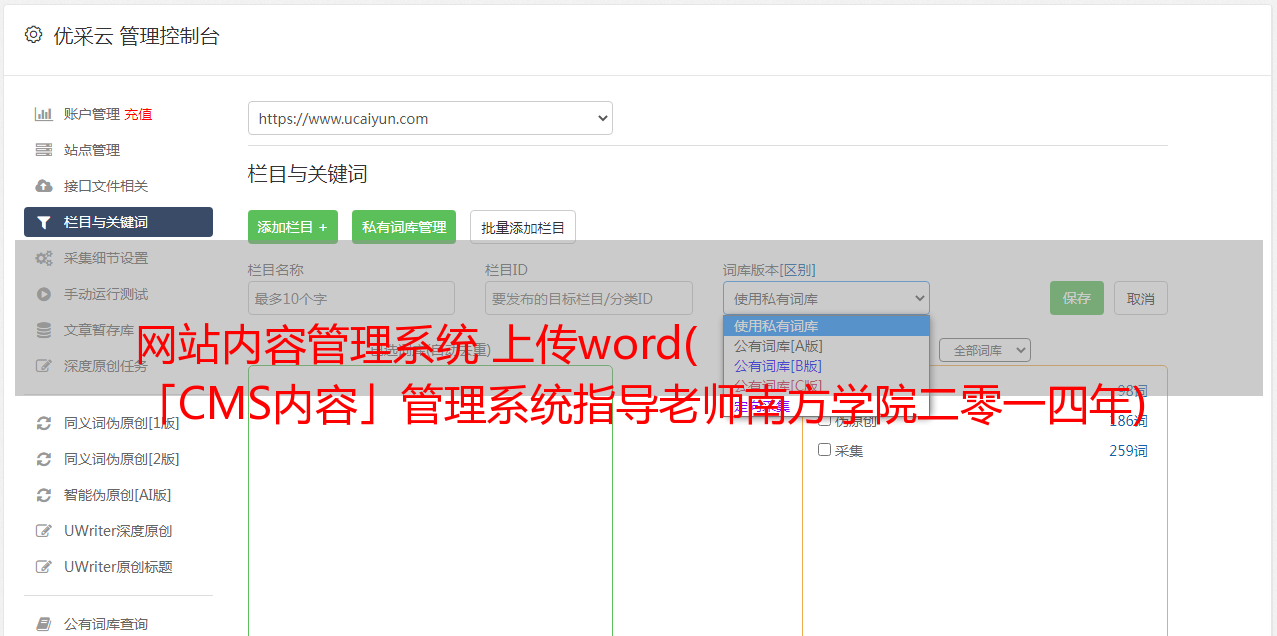The width and height of the screenshot is (1277, 636).
Task: Click the green 保存 button
Action: click(1077, 298)
